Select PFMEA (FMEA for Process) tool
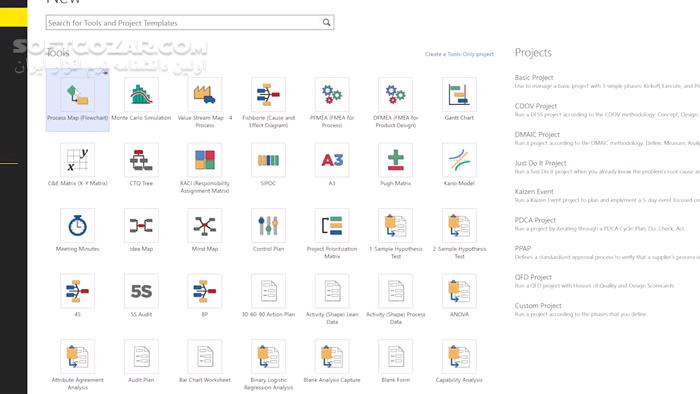Image resolution: width=700 pixels, height=394 pixels. (332, 95)
